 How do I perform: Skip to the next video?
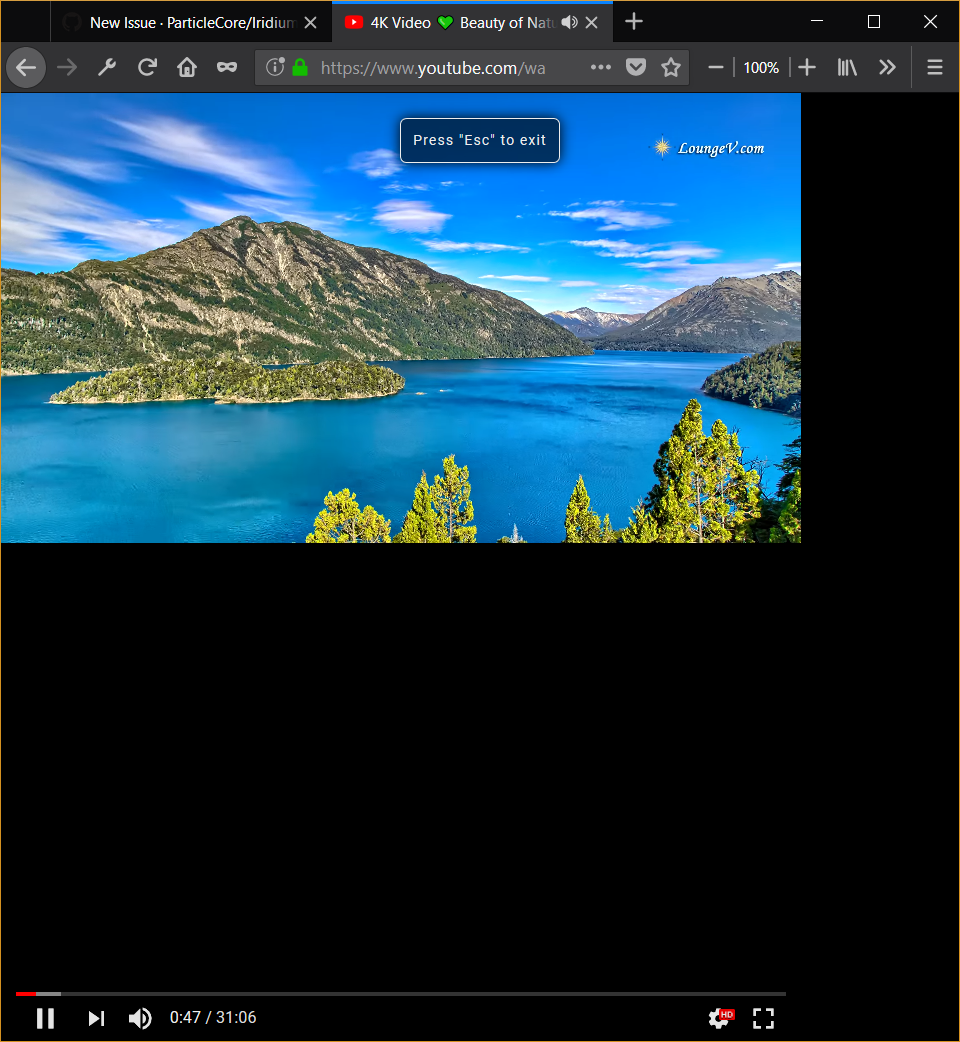(x=96, y=1018)
